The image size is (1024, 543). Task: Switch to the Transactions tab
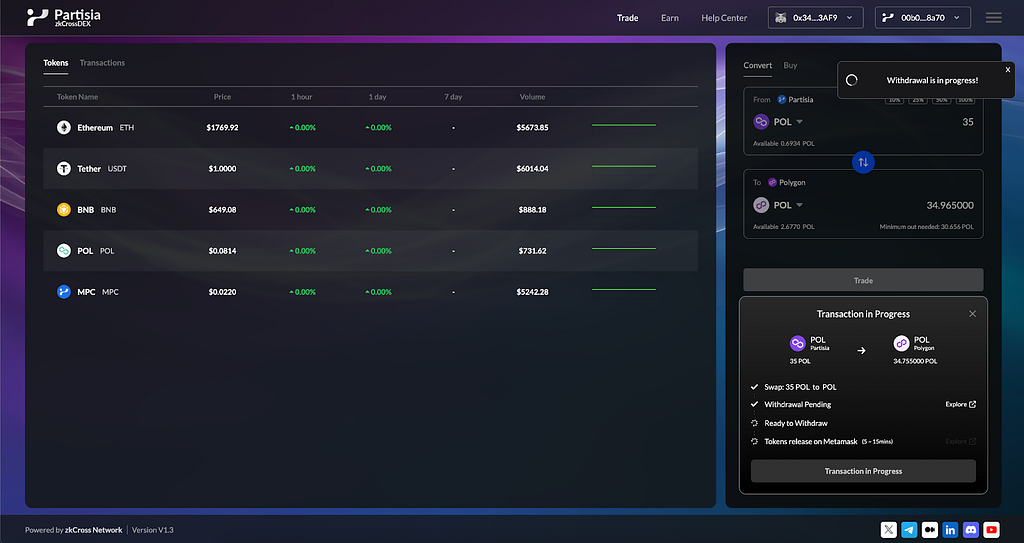pos(102,63)
